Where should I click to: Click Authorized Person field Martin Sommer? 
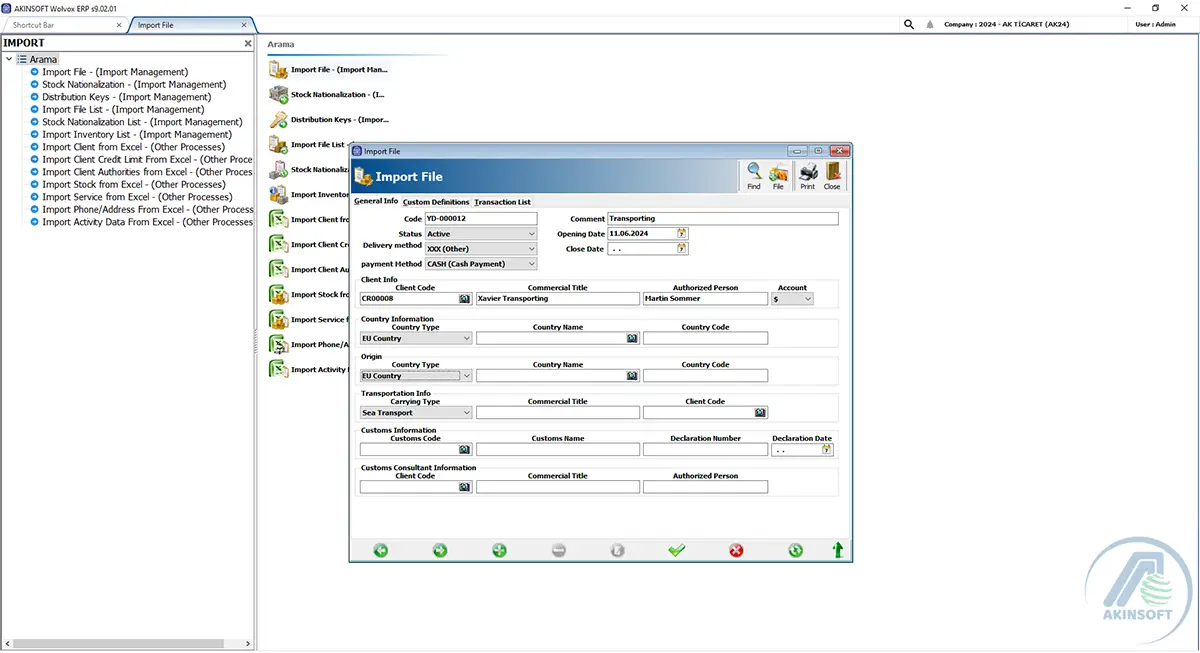point(705,299)
